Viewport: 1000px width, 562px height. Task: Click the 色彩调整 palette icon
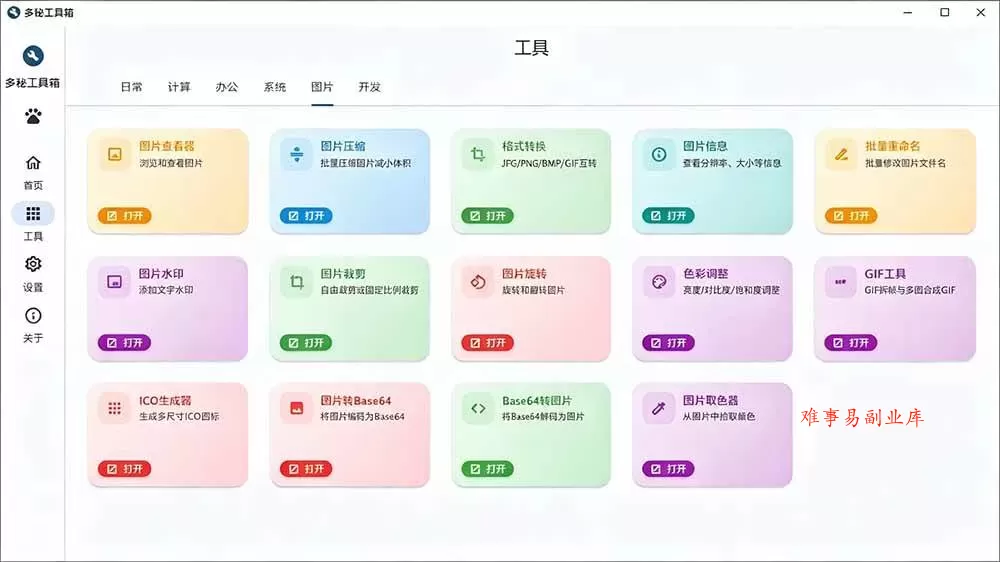[659, 282]
